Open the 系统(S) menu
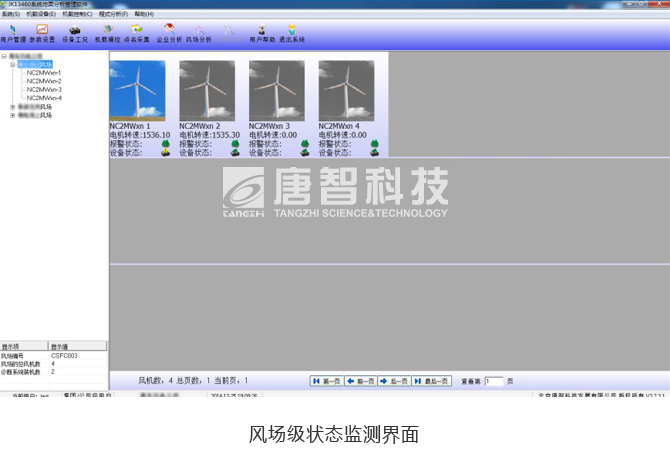The height and width of the screenshot is (450, 670). [11, 14]
